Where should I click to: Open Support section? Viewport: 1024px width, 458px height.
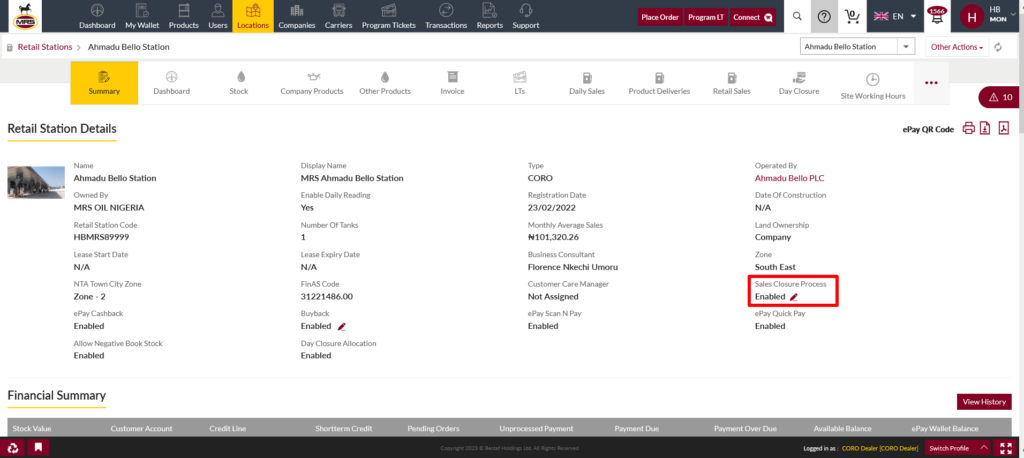[526, 16]
